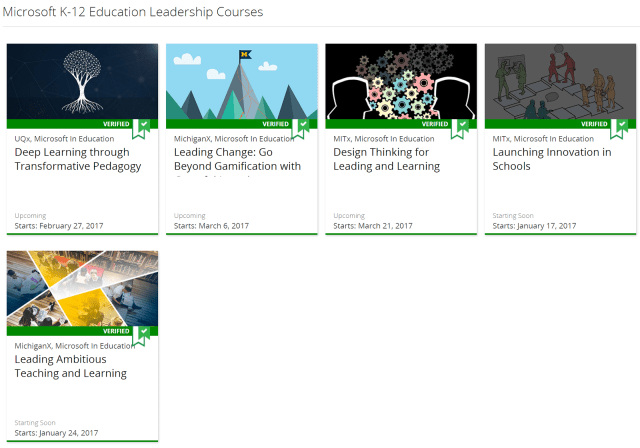Click the Starts: January 17, 2017 date
The width and height of the screenshot is (640, 448).
tap(534, 226)
